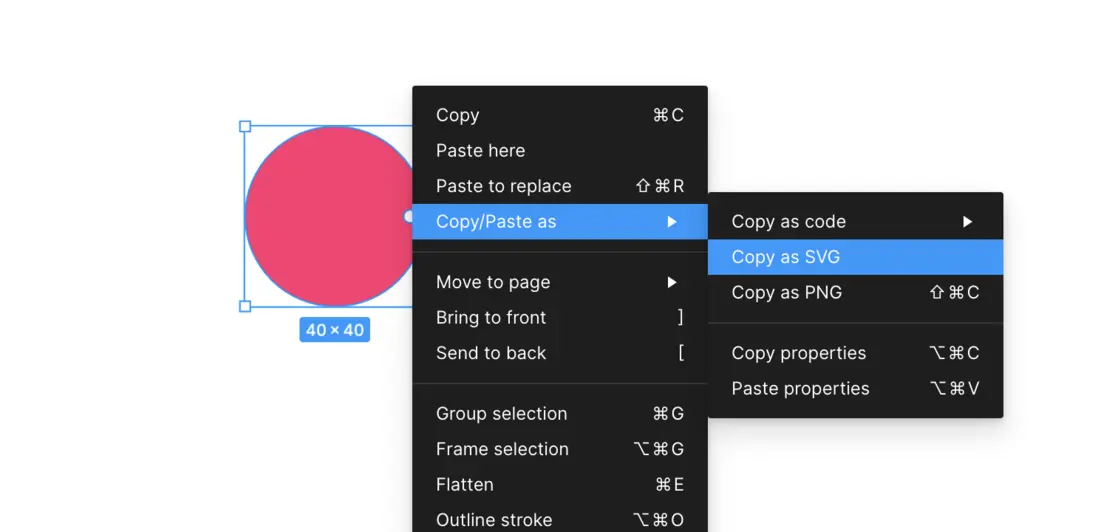Click Frame selection menu item
The image size is (1098, 532).
503,450
